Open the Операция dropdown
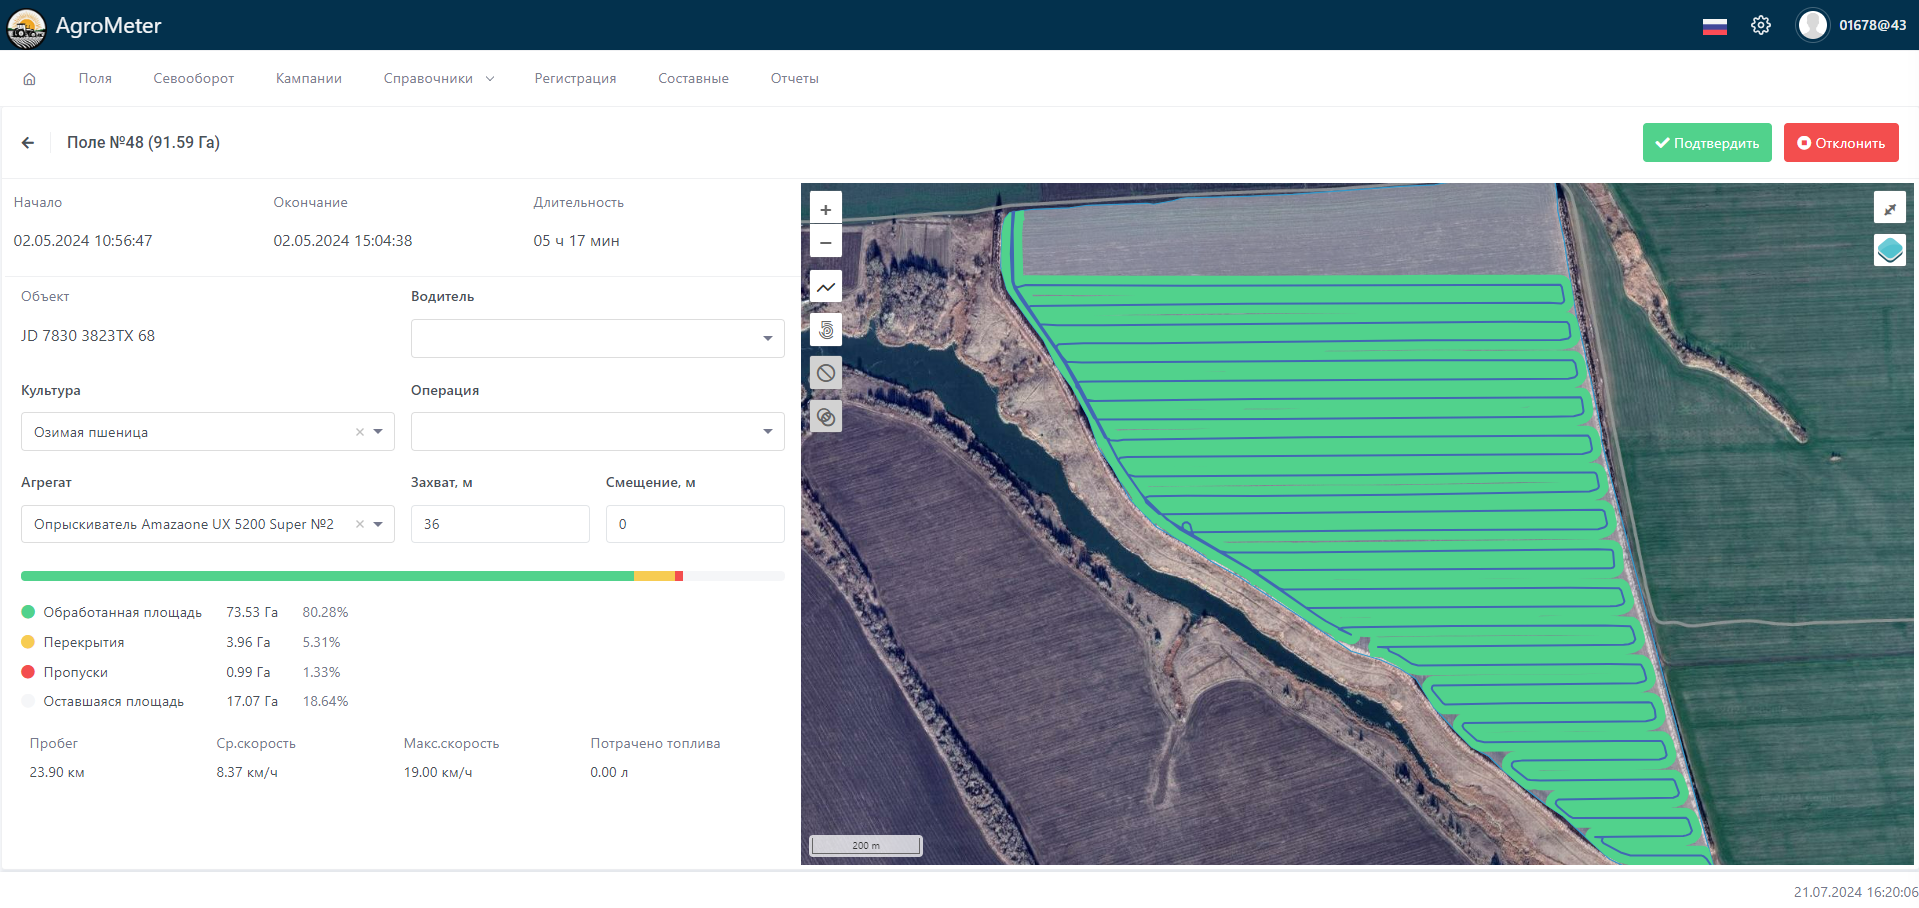This screenshot has width=1919, height=908. pyautogui.click(x=597, y=432)
